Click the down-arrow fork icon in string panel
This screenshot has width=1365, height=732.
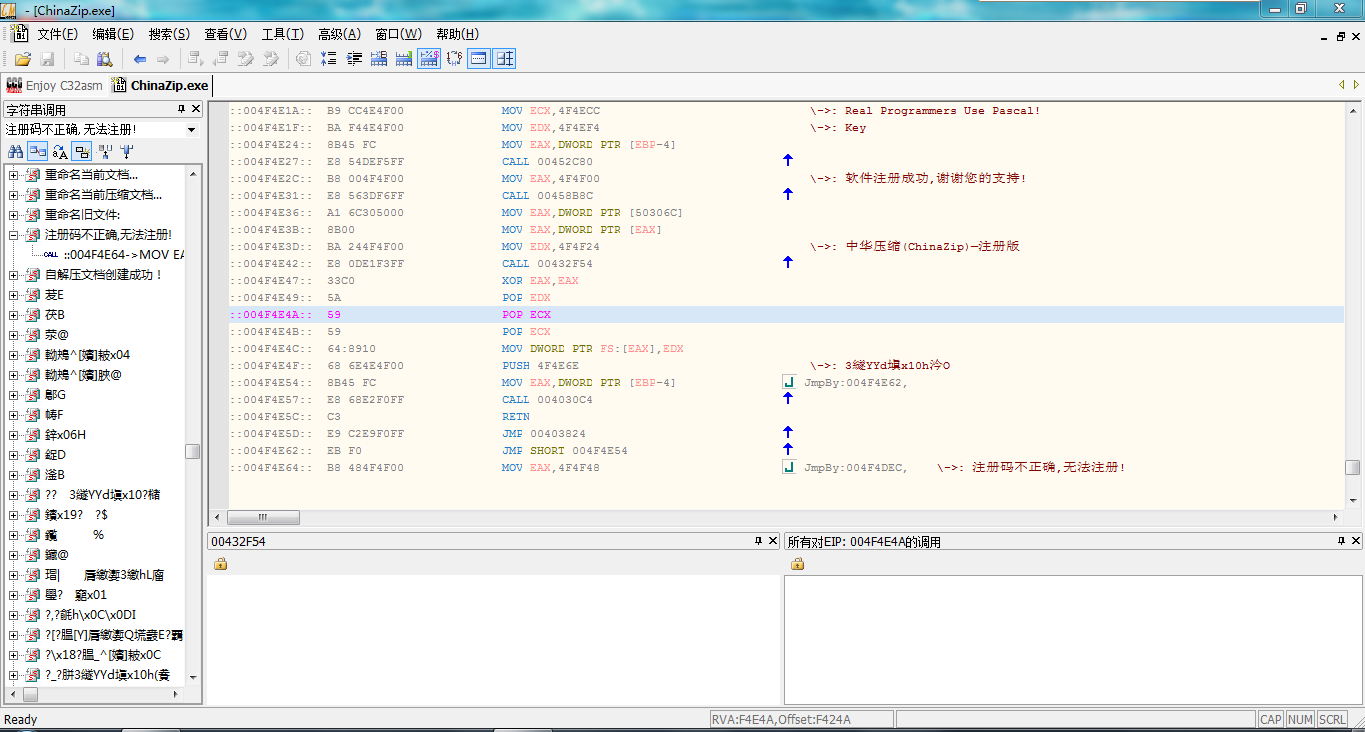tap(127, 152)
